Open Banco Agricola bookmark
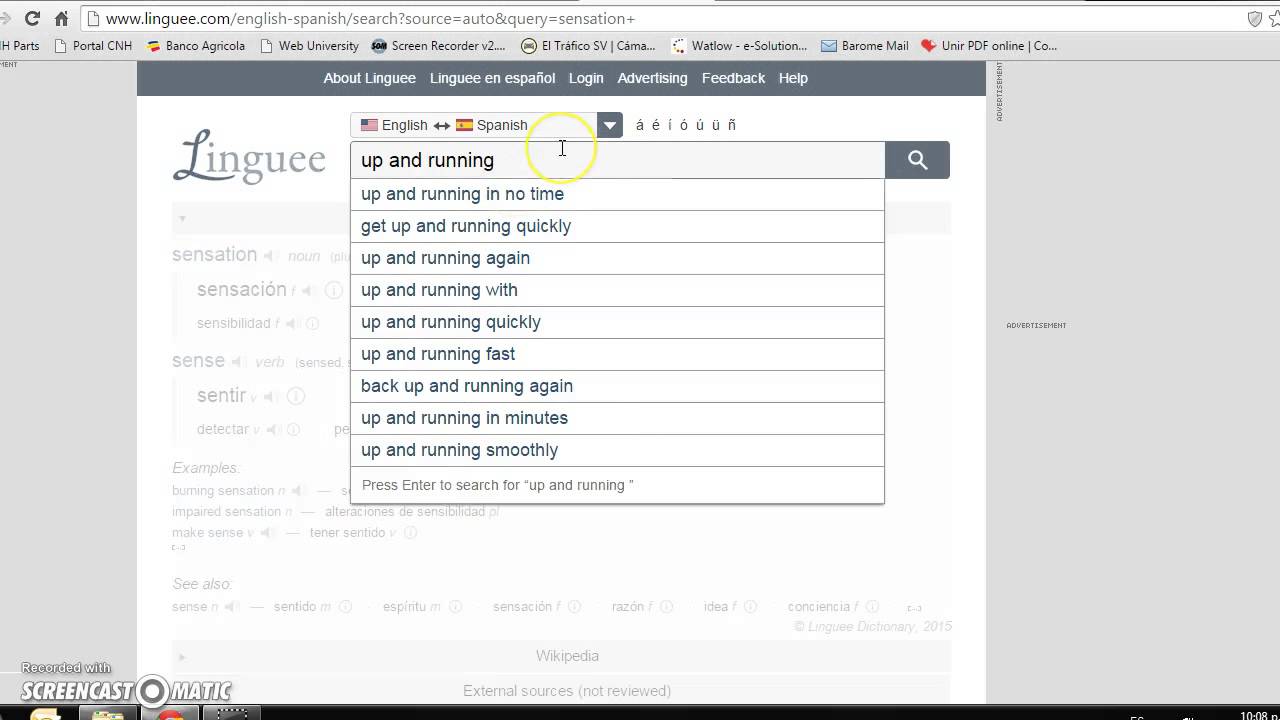 pos(196,46)
